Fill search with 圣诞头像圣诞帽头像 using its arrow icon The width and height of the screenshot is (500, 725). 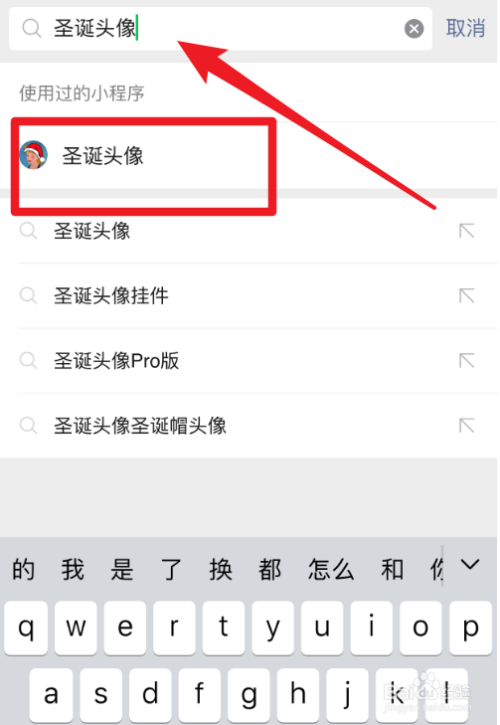pos(467,425)
